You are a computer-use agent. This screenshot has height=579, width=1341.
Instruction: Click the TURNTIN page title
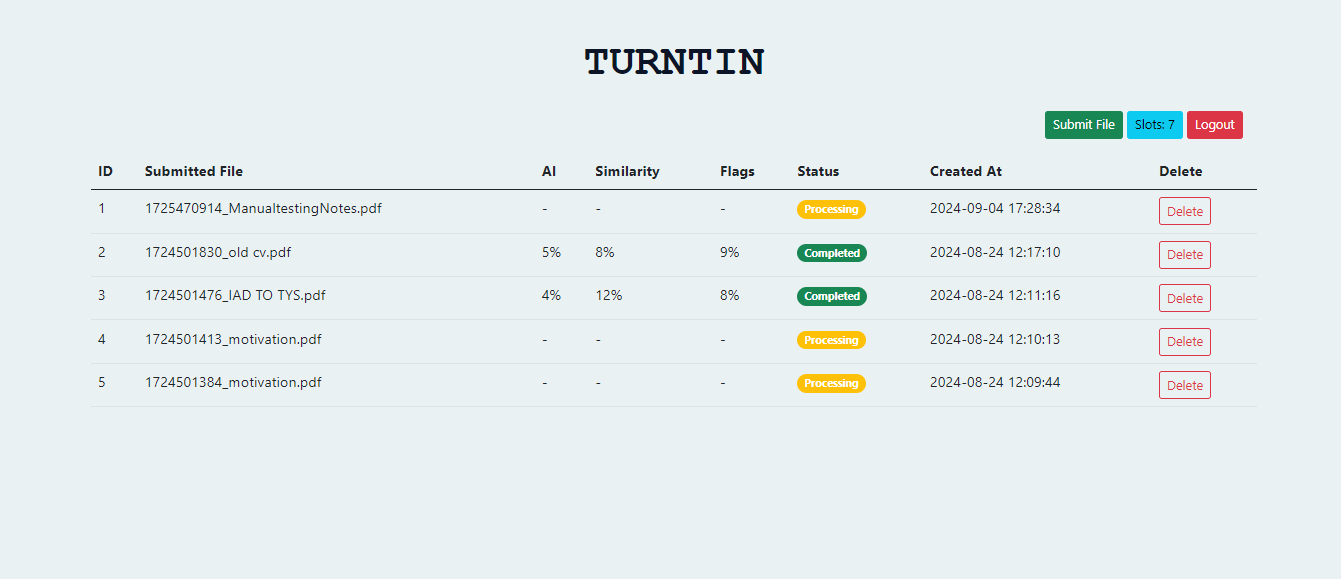[675, 62]
